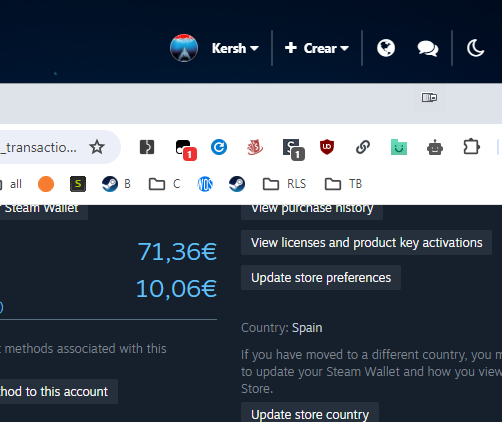Open the C bookmarks folder
The width and height of the screenshot is (502, 422).
point(165,184)
